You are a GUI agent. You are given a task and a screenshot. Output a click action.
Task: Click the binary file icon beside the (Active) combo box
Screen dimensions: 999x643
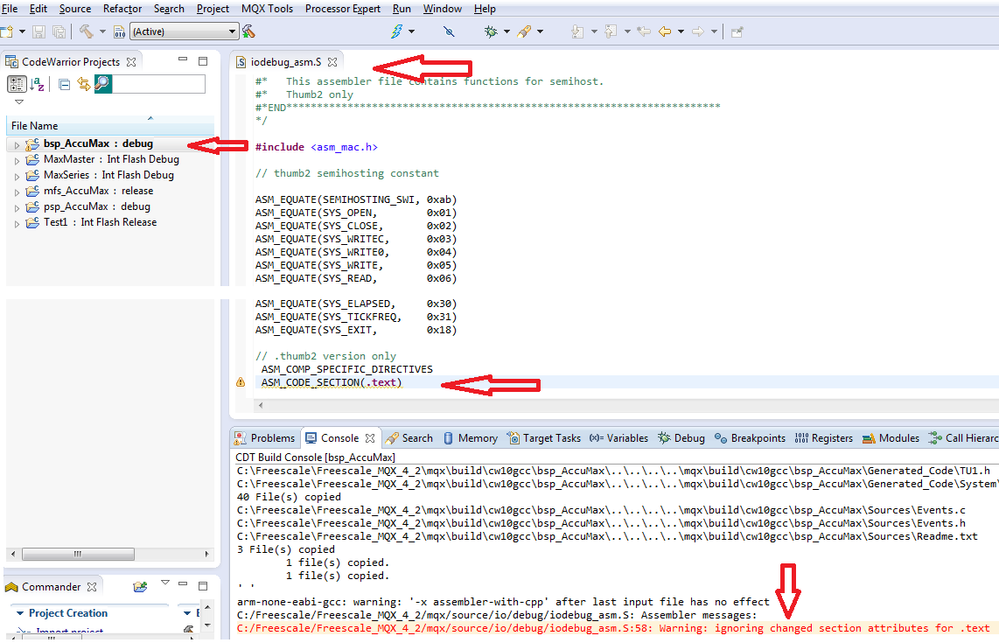pos(119,31)
